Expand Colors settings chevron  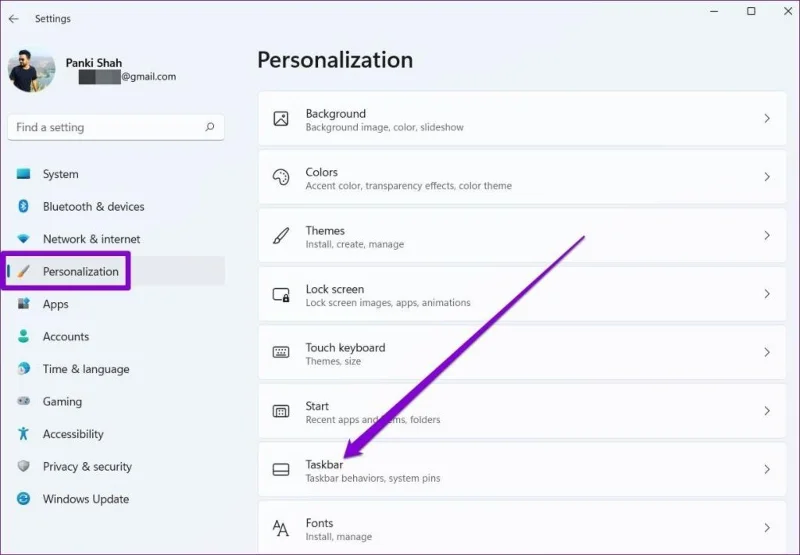(x=767, y=177)
